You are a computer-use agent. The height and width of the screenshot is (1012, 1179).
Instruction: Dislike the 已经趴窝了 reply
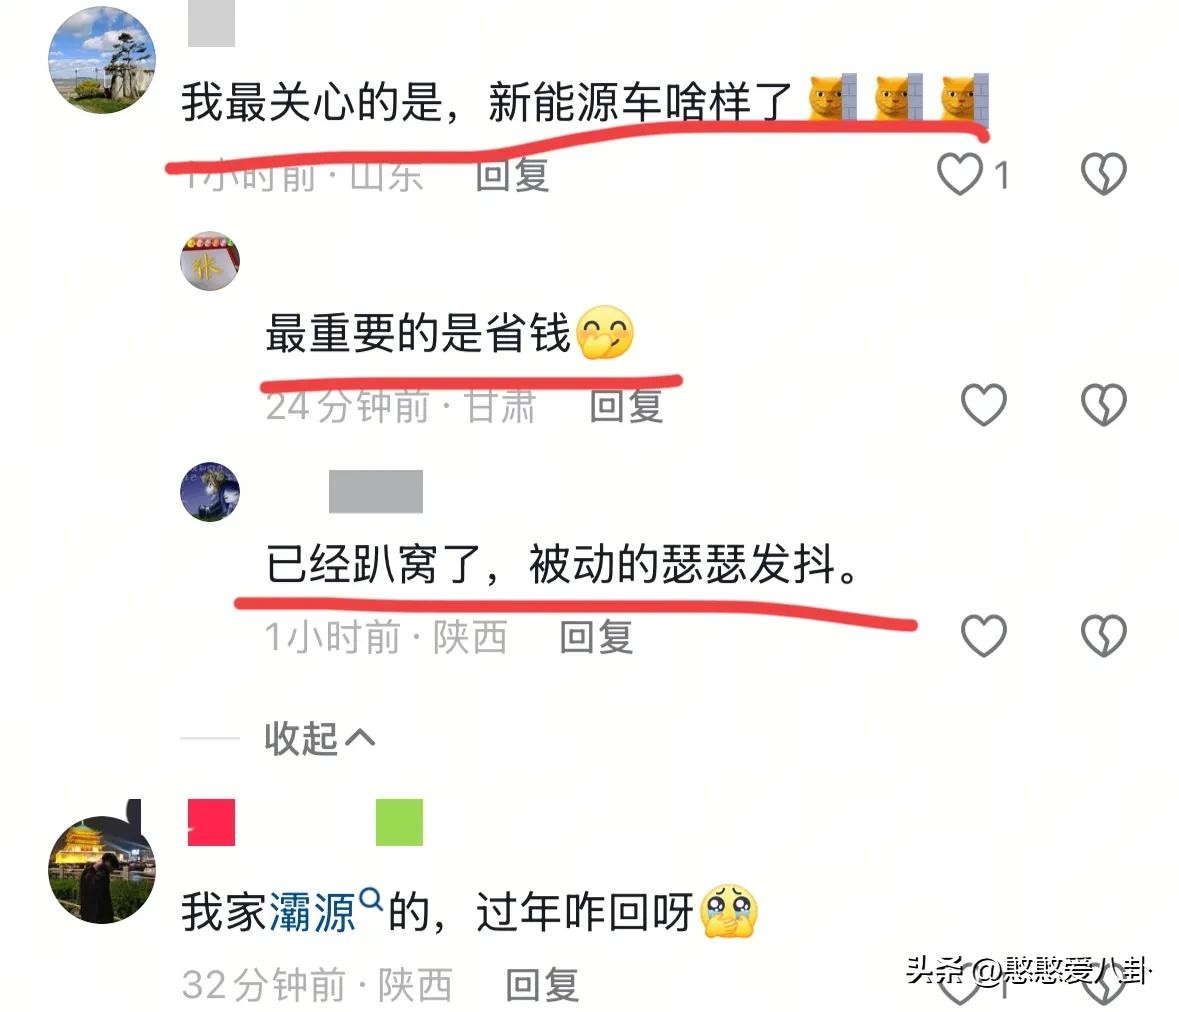(x=1103, y=635)
